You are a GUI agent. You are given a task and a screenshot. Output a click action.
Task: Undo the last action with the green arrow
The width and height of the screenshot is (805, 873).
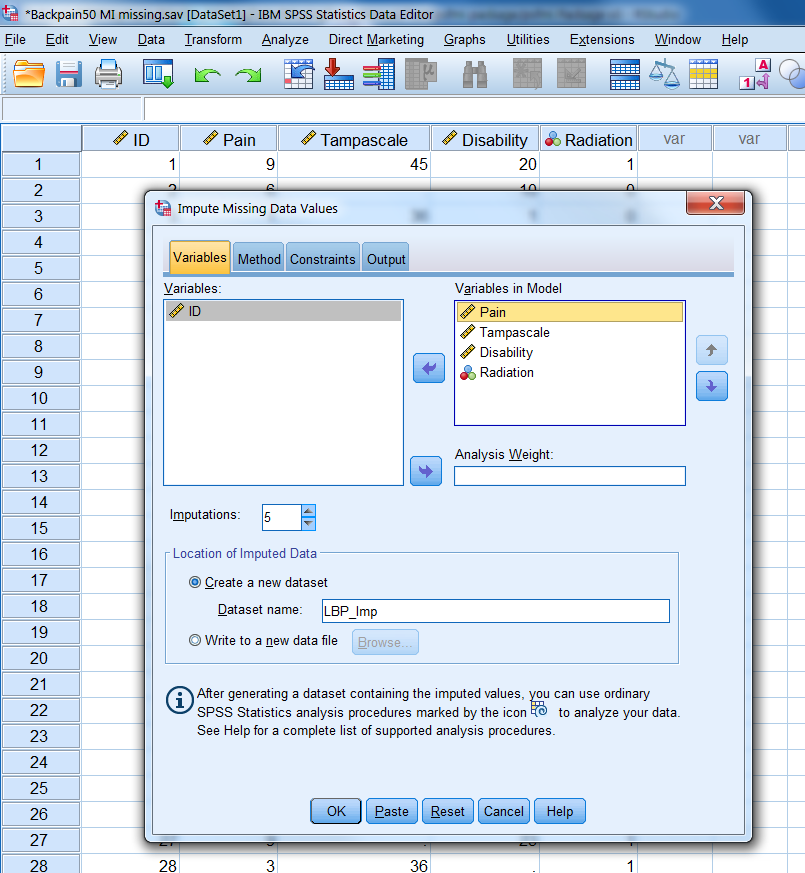(x=207, y=75)
